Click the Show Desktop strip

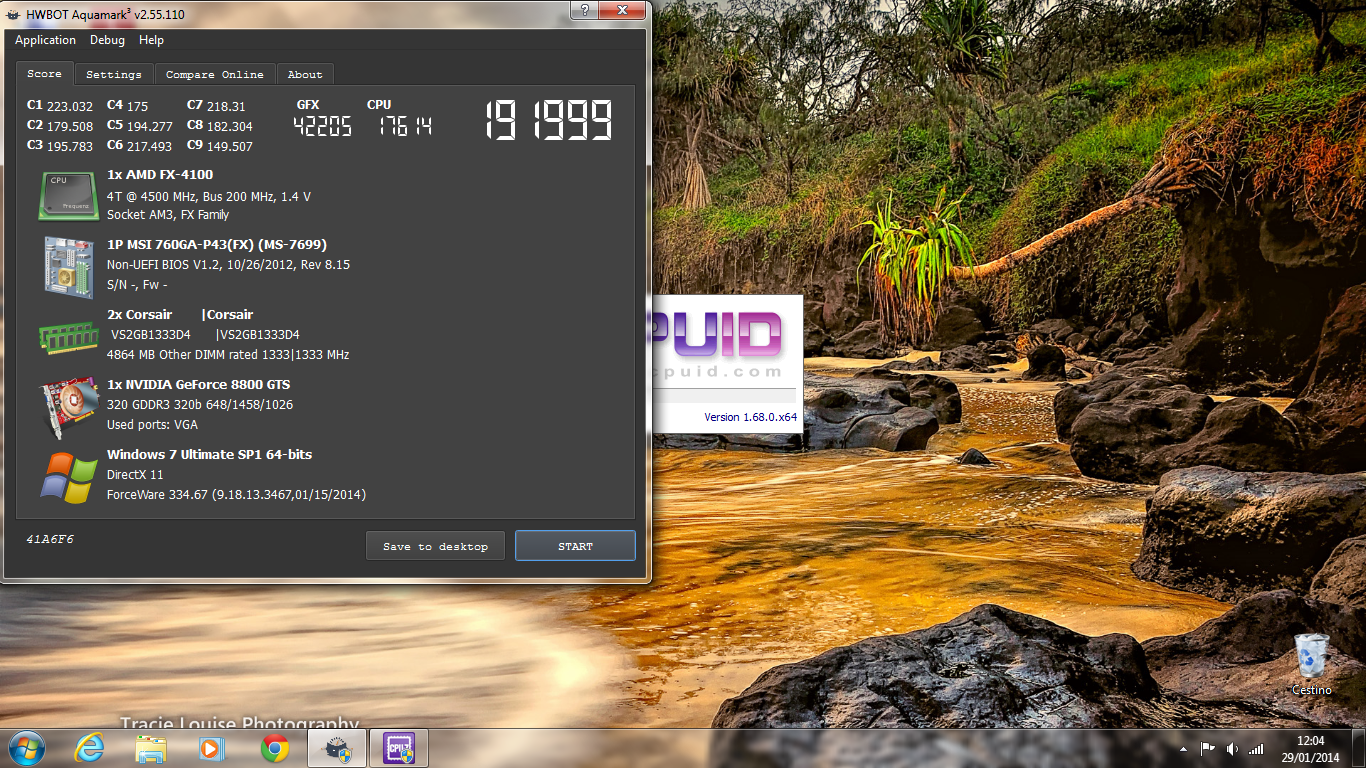[x=1360, y=749]
